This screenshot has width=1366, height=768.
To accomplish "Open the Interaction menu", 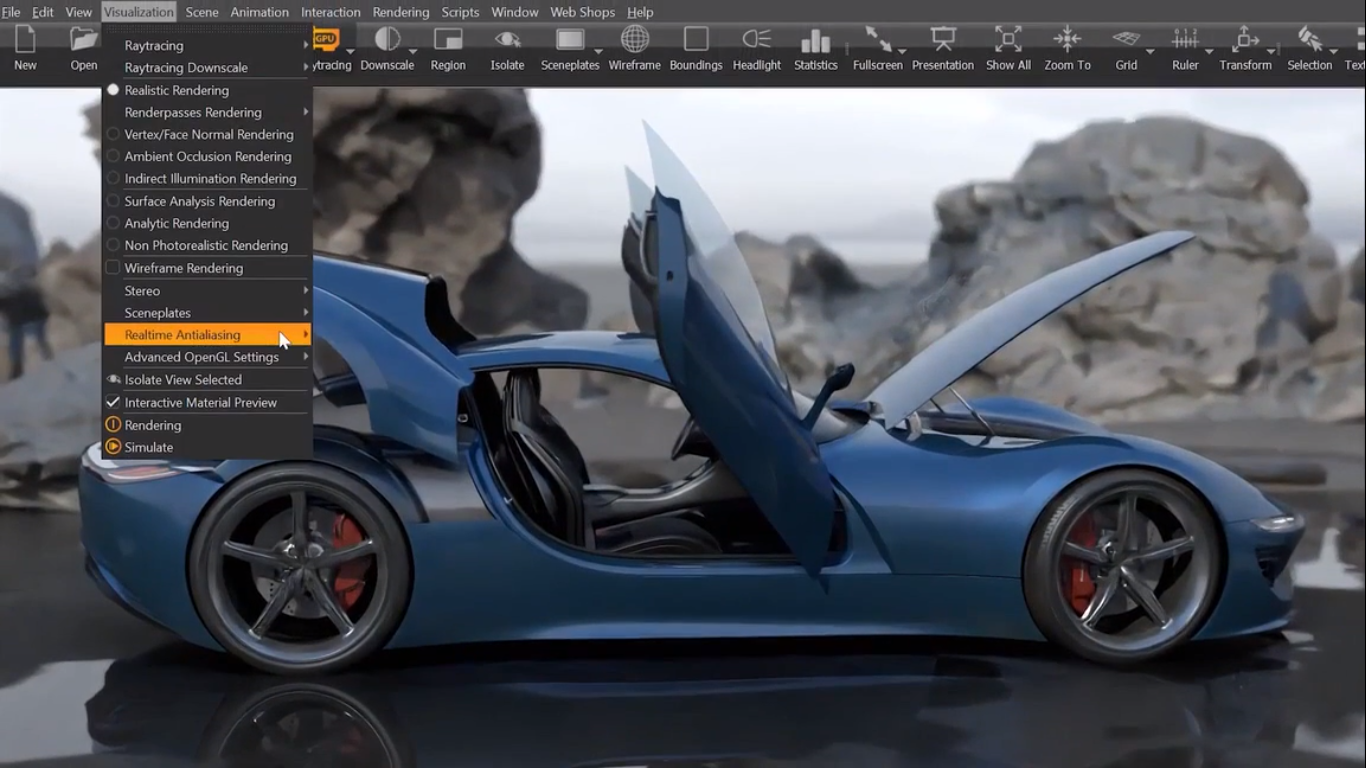I will point(331,12).
